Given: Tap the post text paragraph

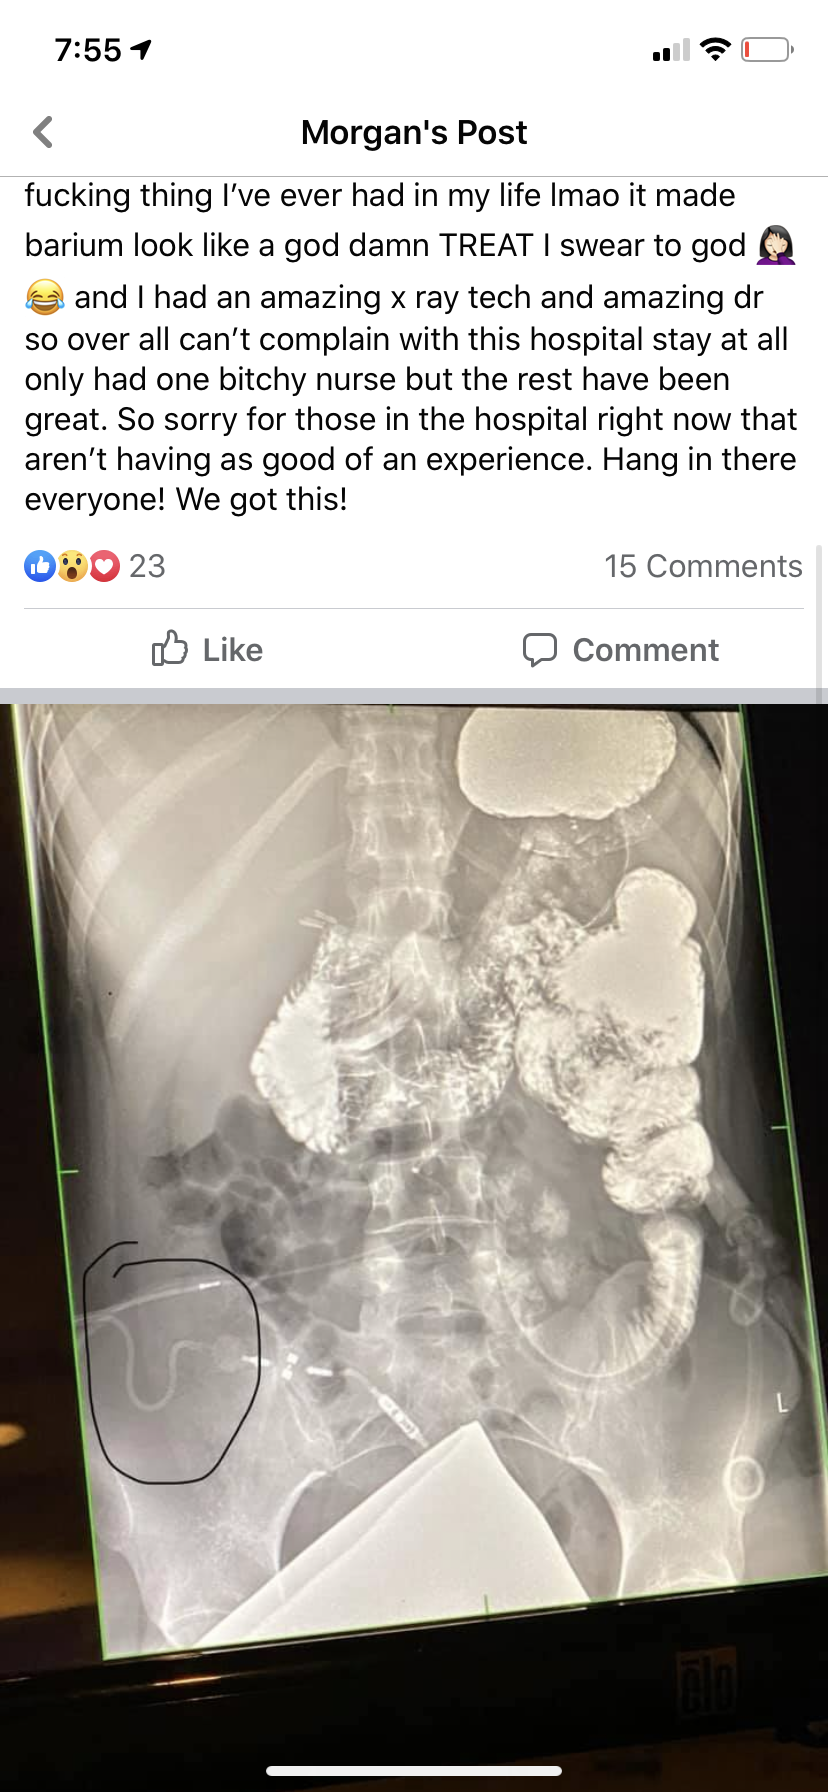Looking at the screenshot, I should 412,347.
